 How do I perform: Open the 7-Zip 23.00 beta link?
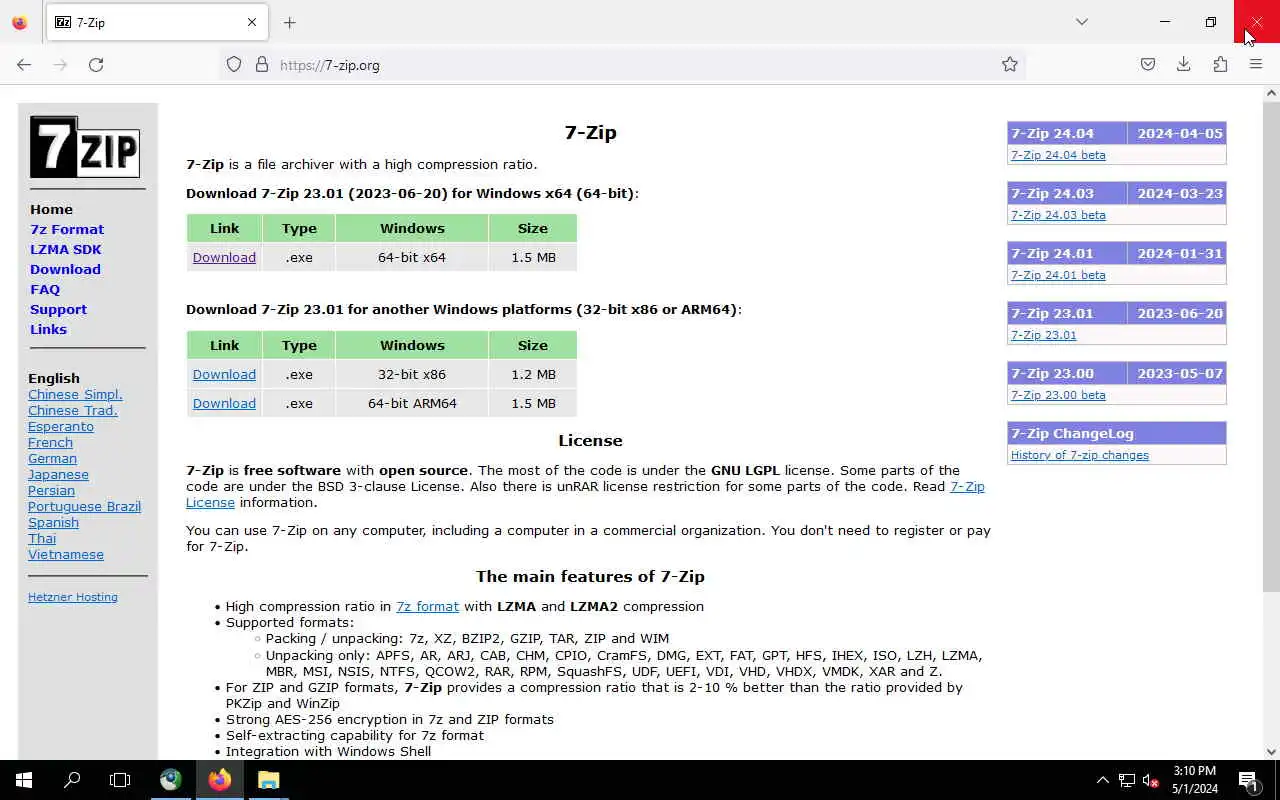coord(1058,395)
